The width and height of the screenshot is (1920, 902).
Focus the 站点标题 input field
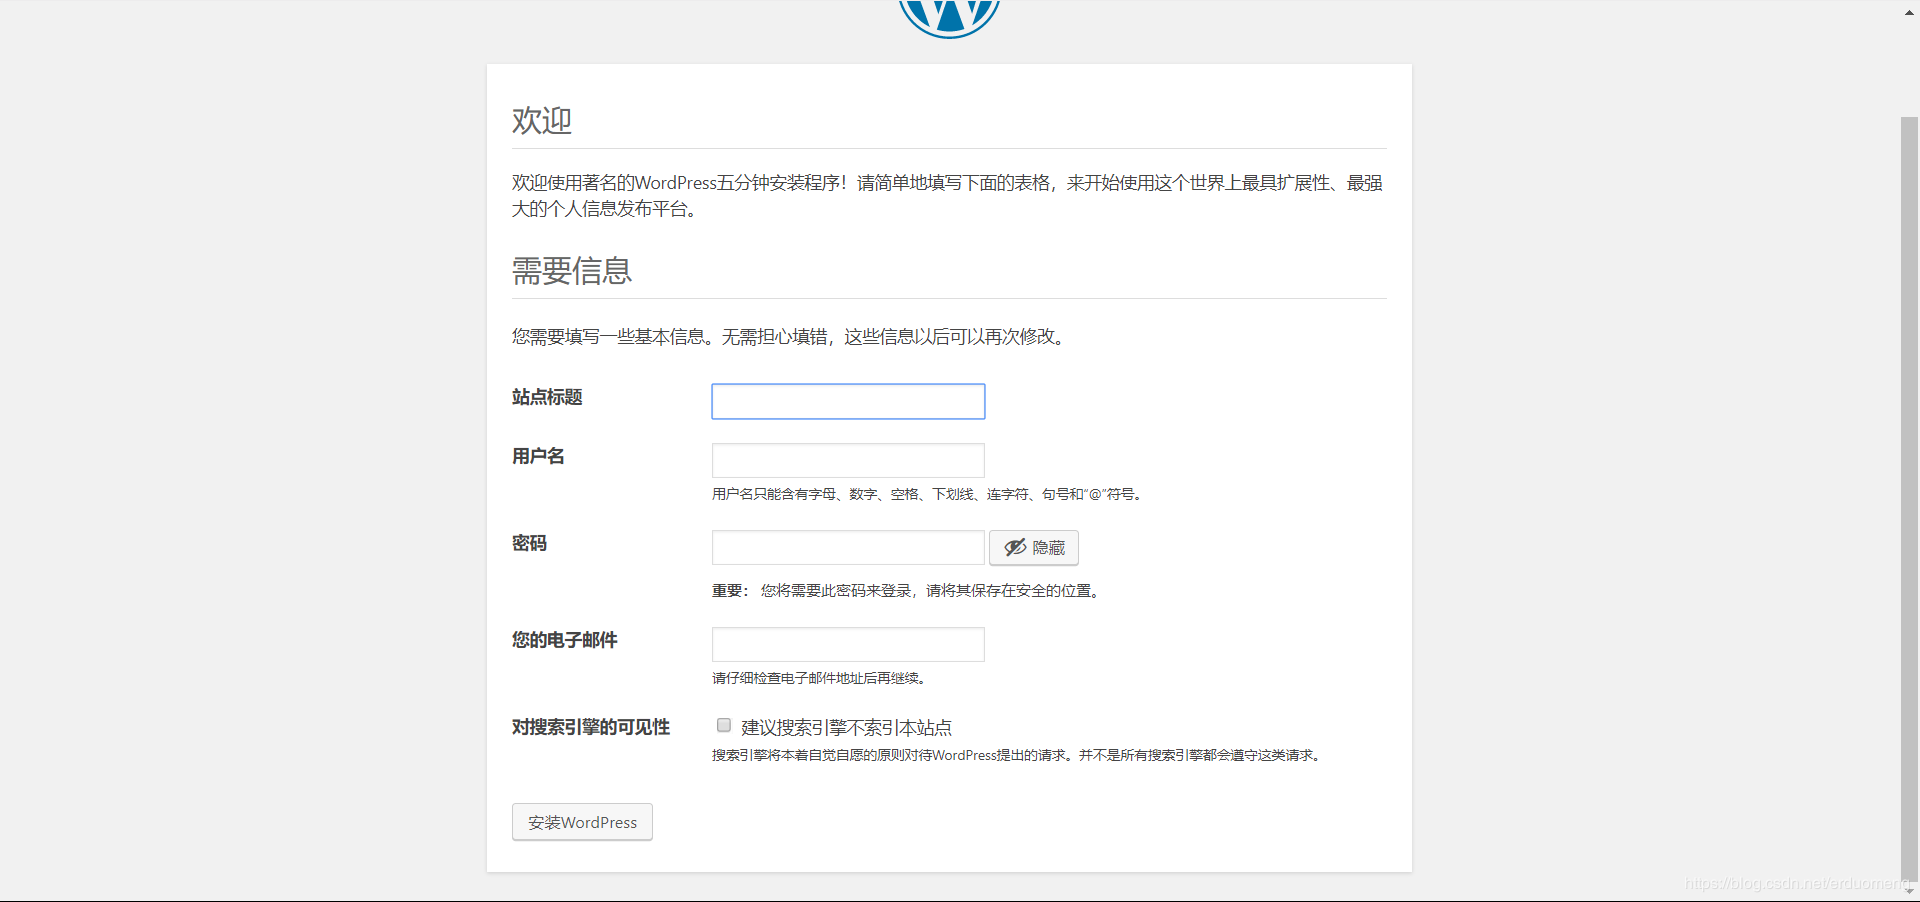coord(848,401)
